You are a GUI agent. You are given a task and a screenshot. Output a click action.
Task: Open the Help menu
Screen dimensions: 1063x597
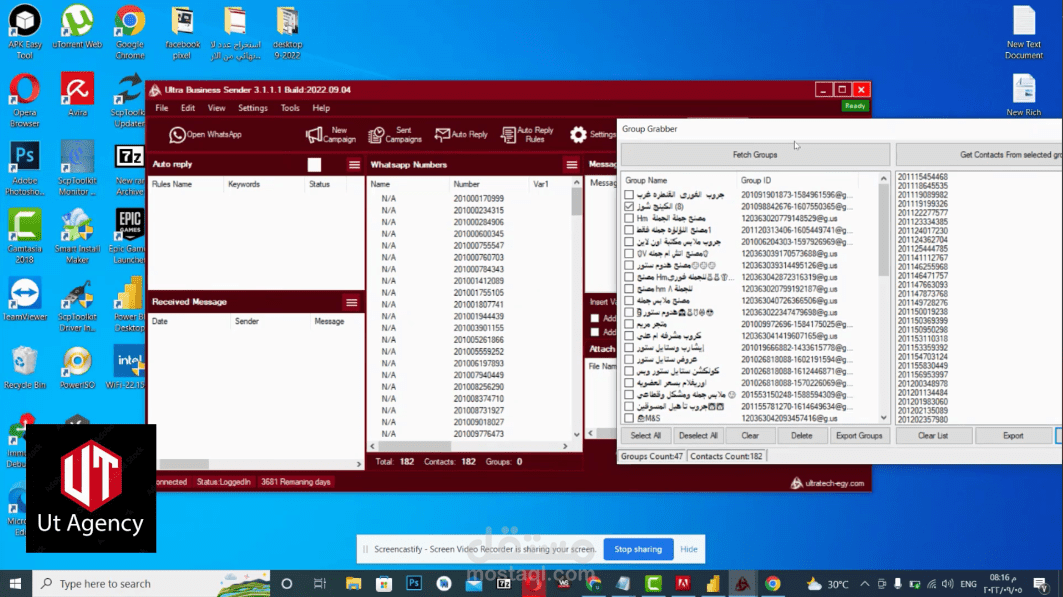tap(321, 108)
